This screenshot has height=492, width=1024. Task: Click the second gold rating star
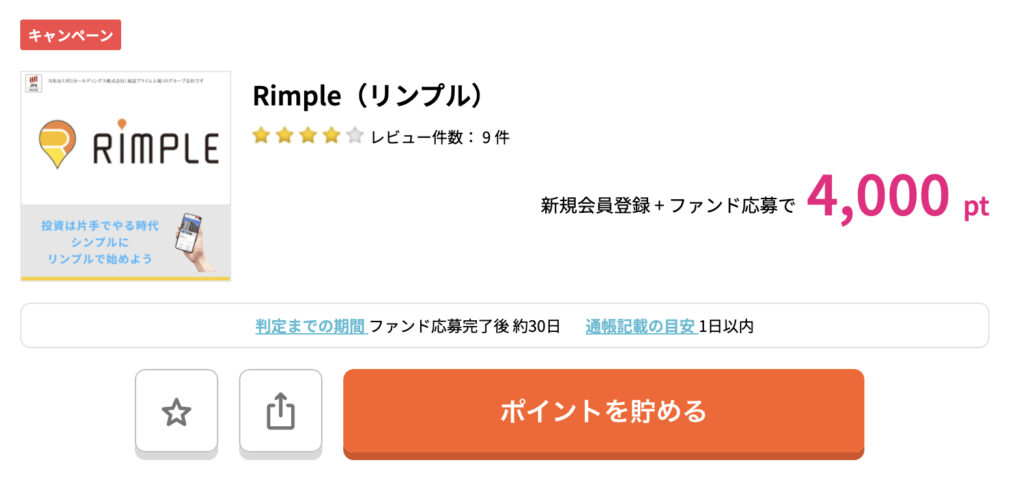pos(285,136)
